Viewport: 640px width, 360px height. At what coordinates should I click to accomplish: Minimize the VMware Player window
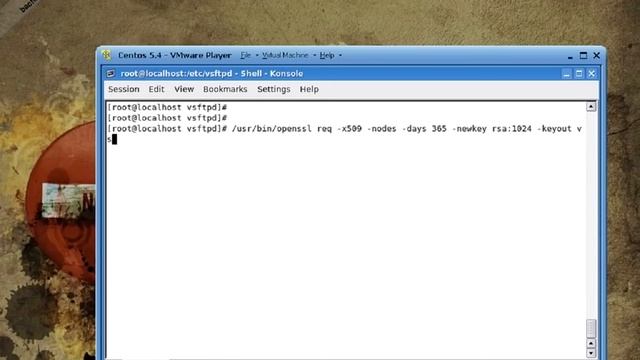coord(570,56)
